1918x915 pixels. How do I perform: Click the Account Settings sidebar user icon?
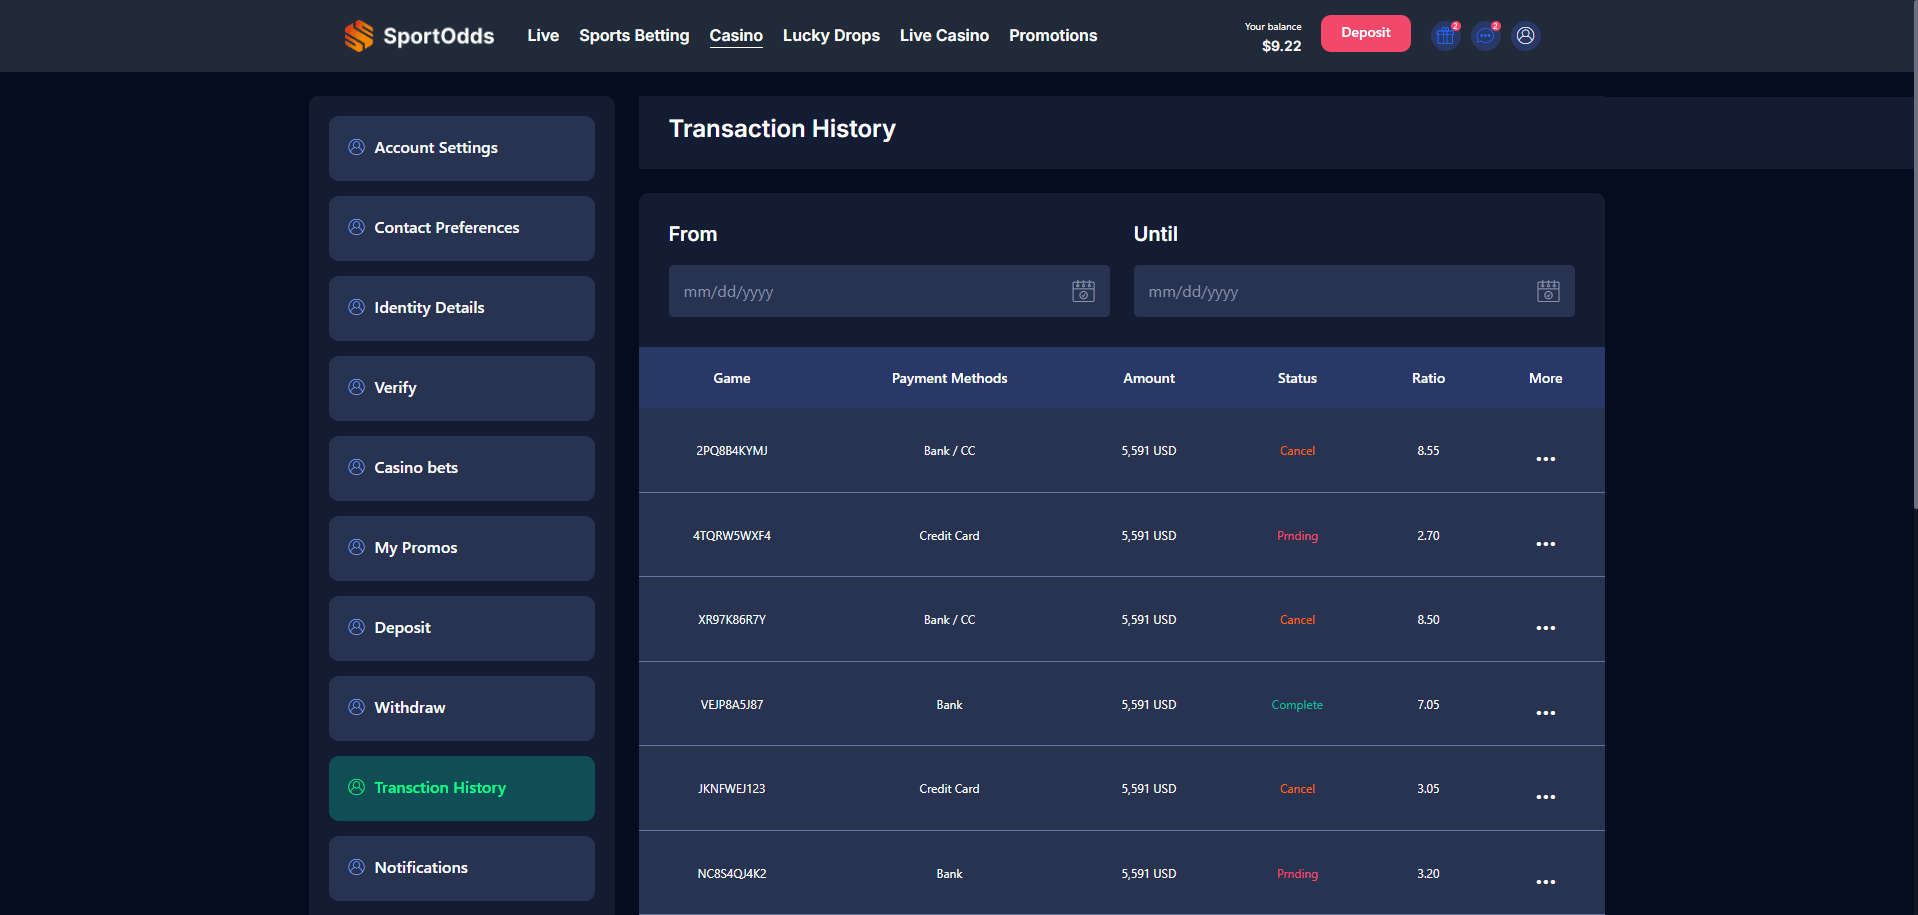356,147
